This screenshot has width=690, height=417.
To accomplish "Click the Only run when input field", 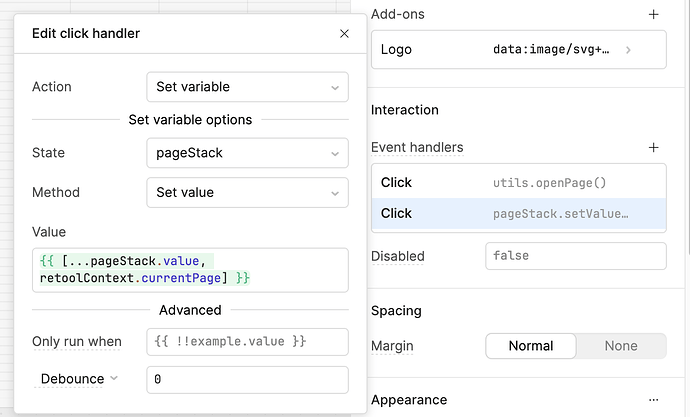I will click(x=247, y=341).
